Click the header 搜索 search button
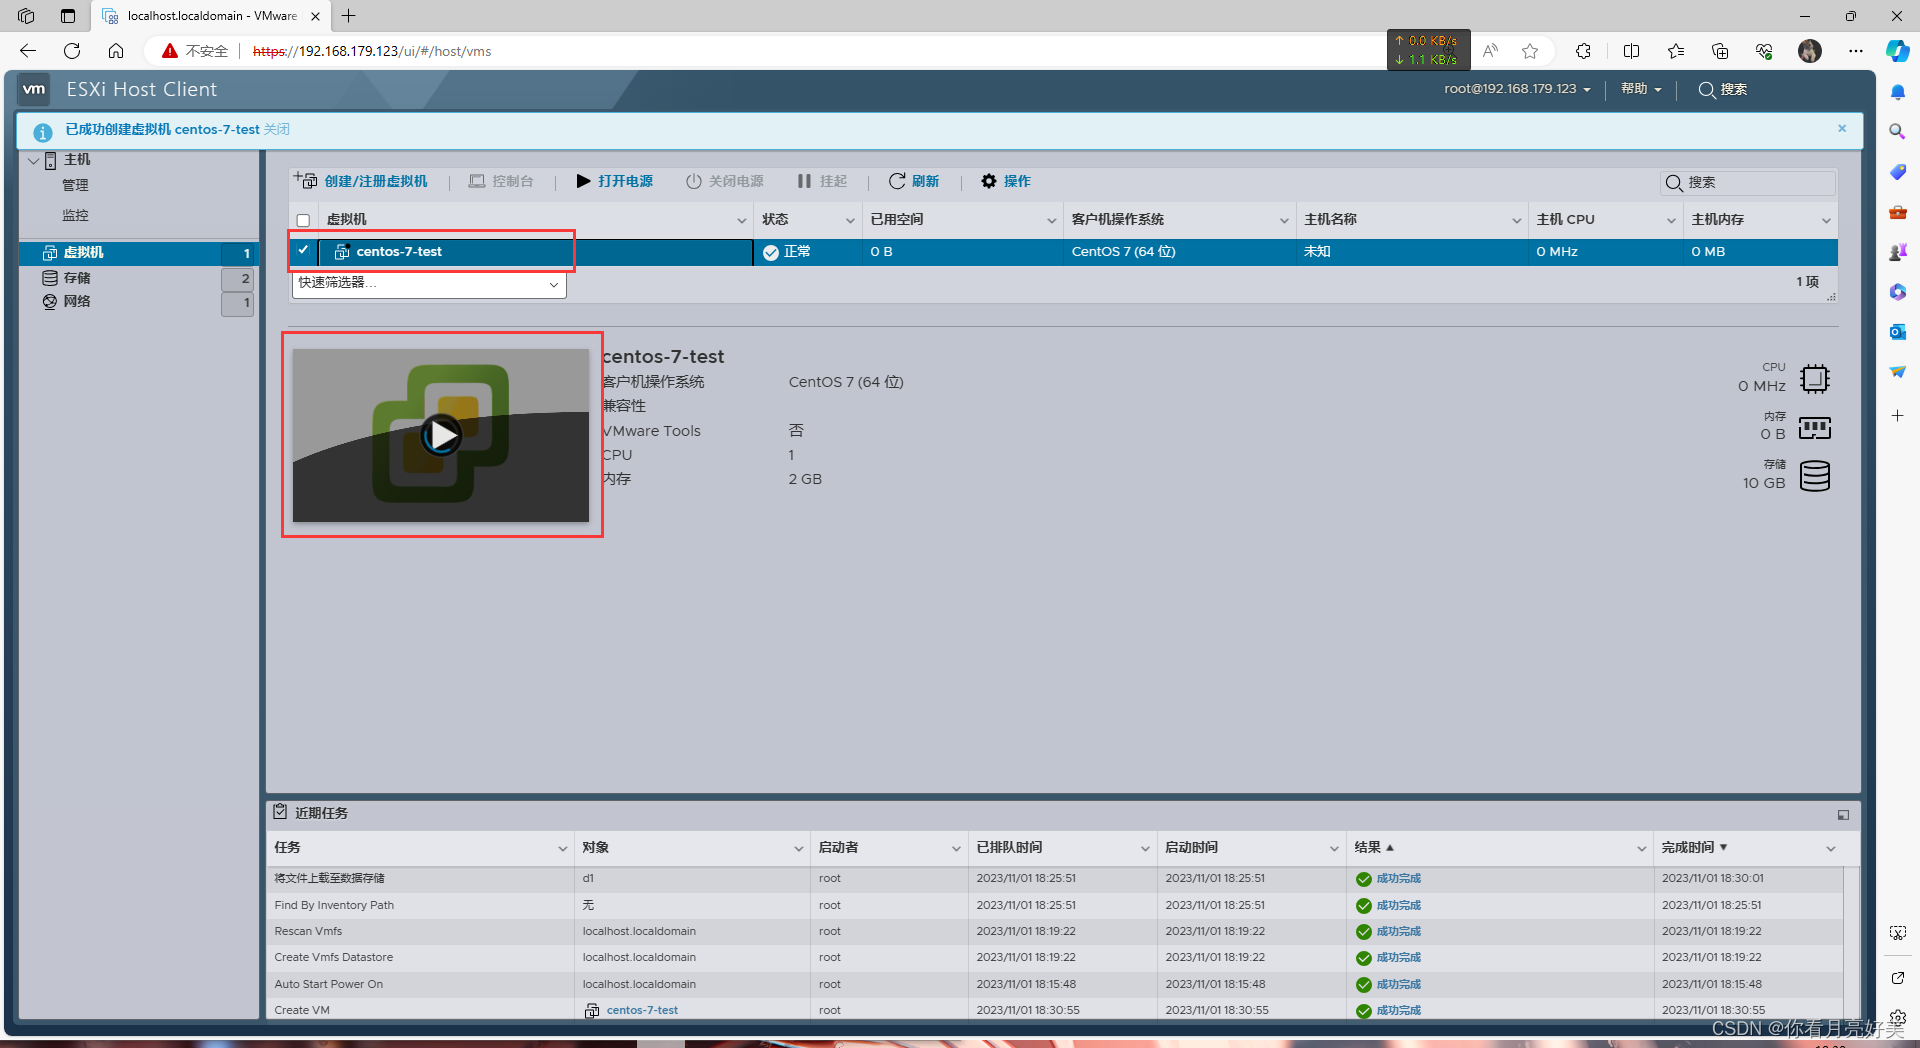 (x=1723, y=89)
